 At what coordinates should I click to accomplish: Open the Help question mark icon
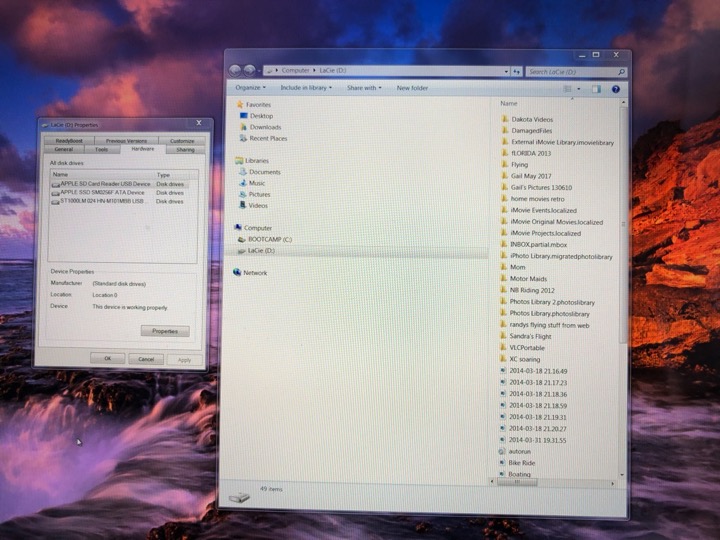[x=616, y=89]
